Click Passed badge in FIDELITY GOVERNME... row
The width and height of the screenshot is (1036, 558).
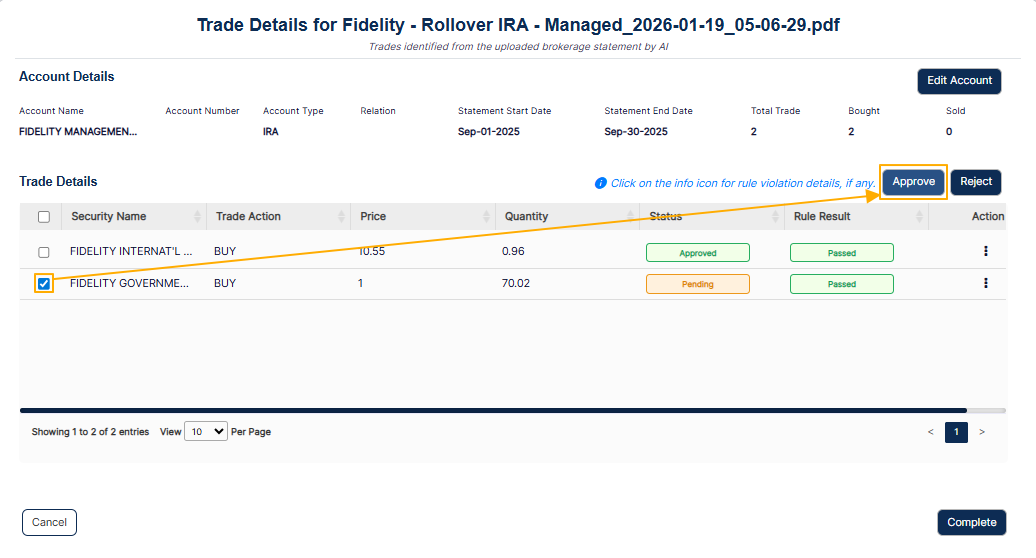pyautogui.click(x=842, y=284)
